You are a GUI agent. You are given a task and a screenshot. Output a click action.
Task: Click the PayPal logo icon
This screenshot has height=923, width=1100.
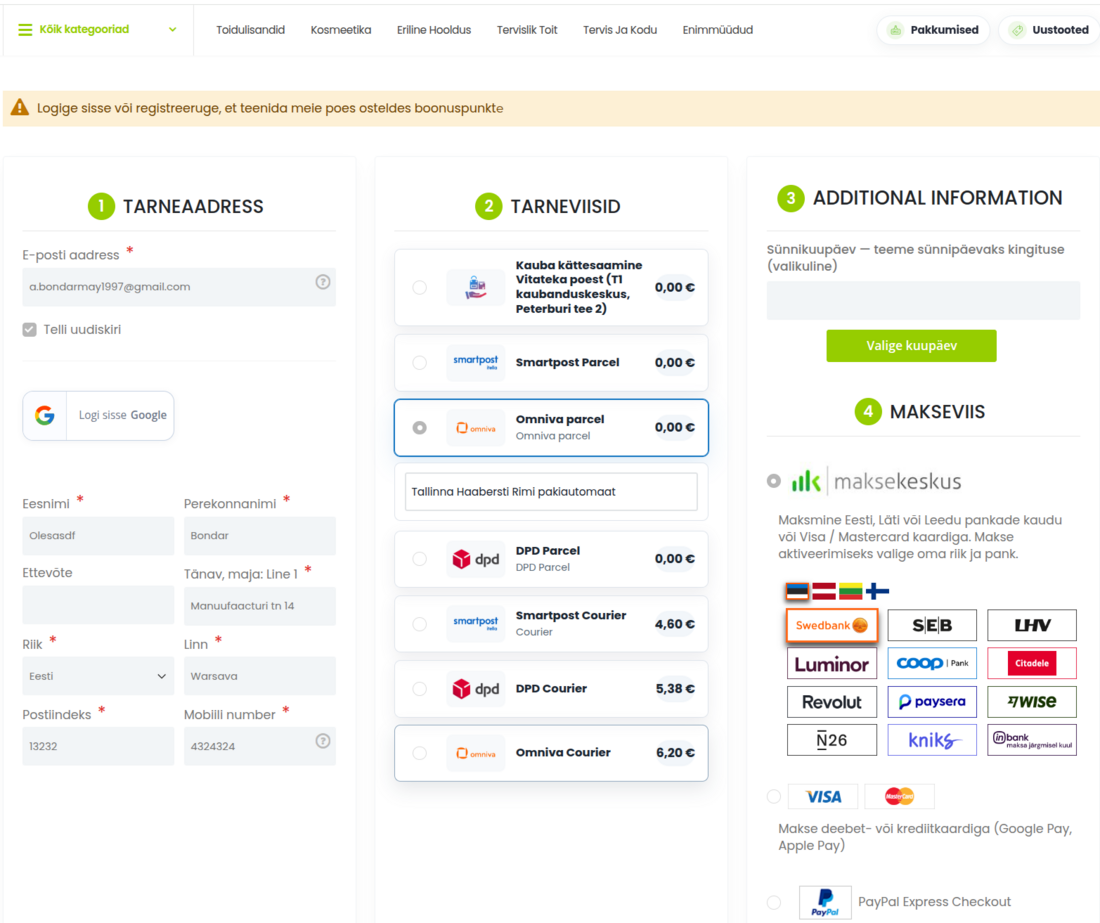pos(825,903)
